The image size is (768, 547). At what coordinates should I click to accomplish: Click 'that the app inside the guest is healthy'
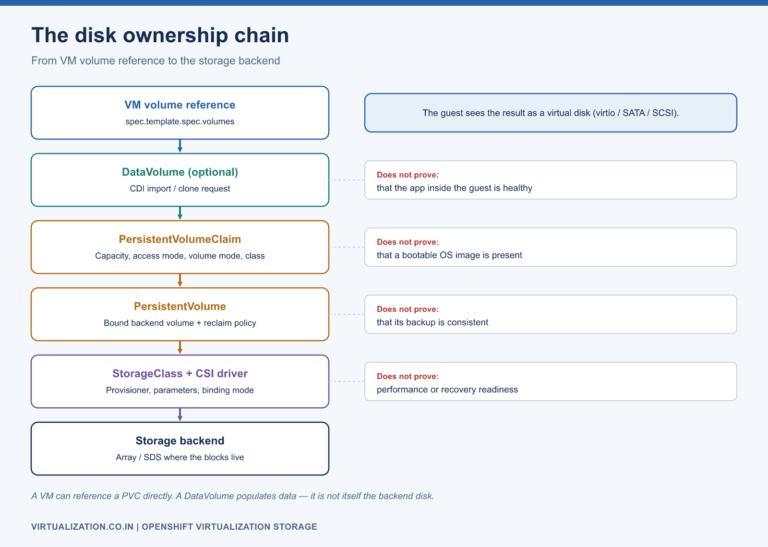coord(454,188)
